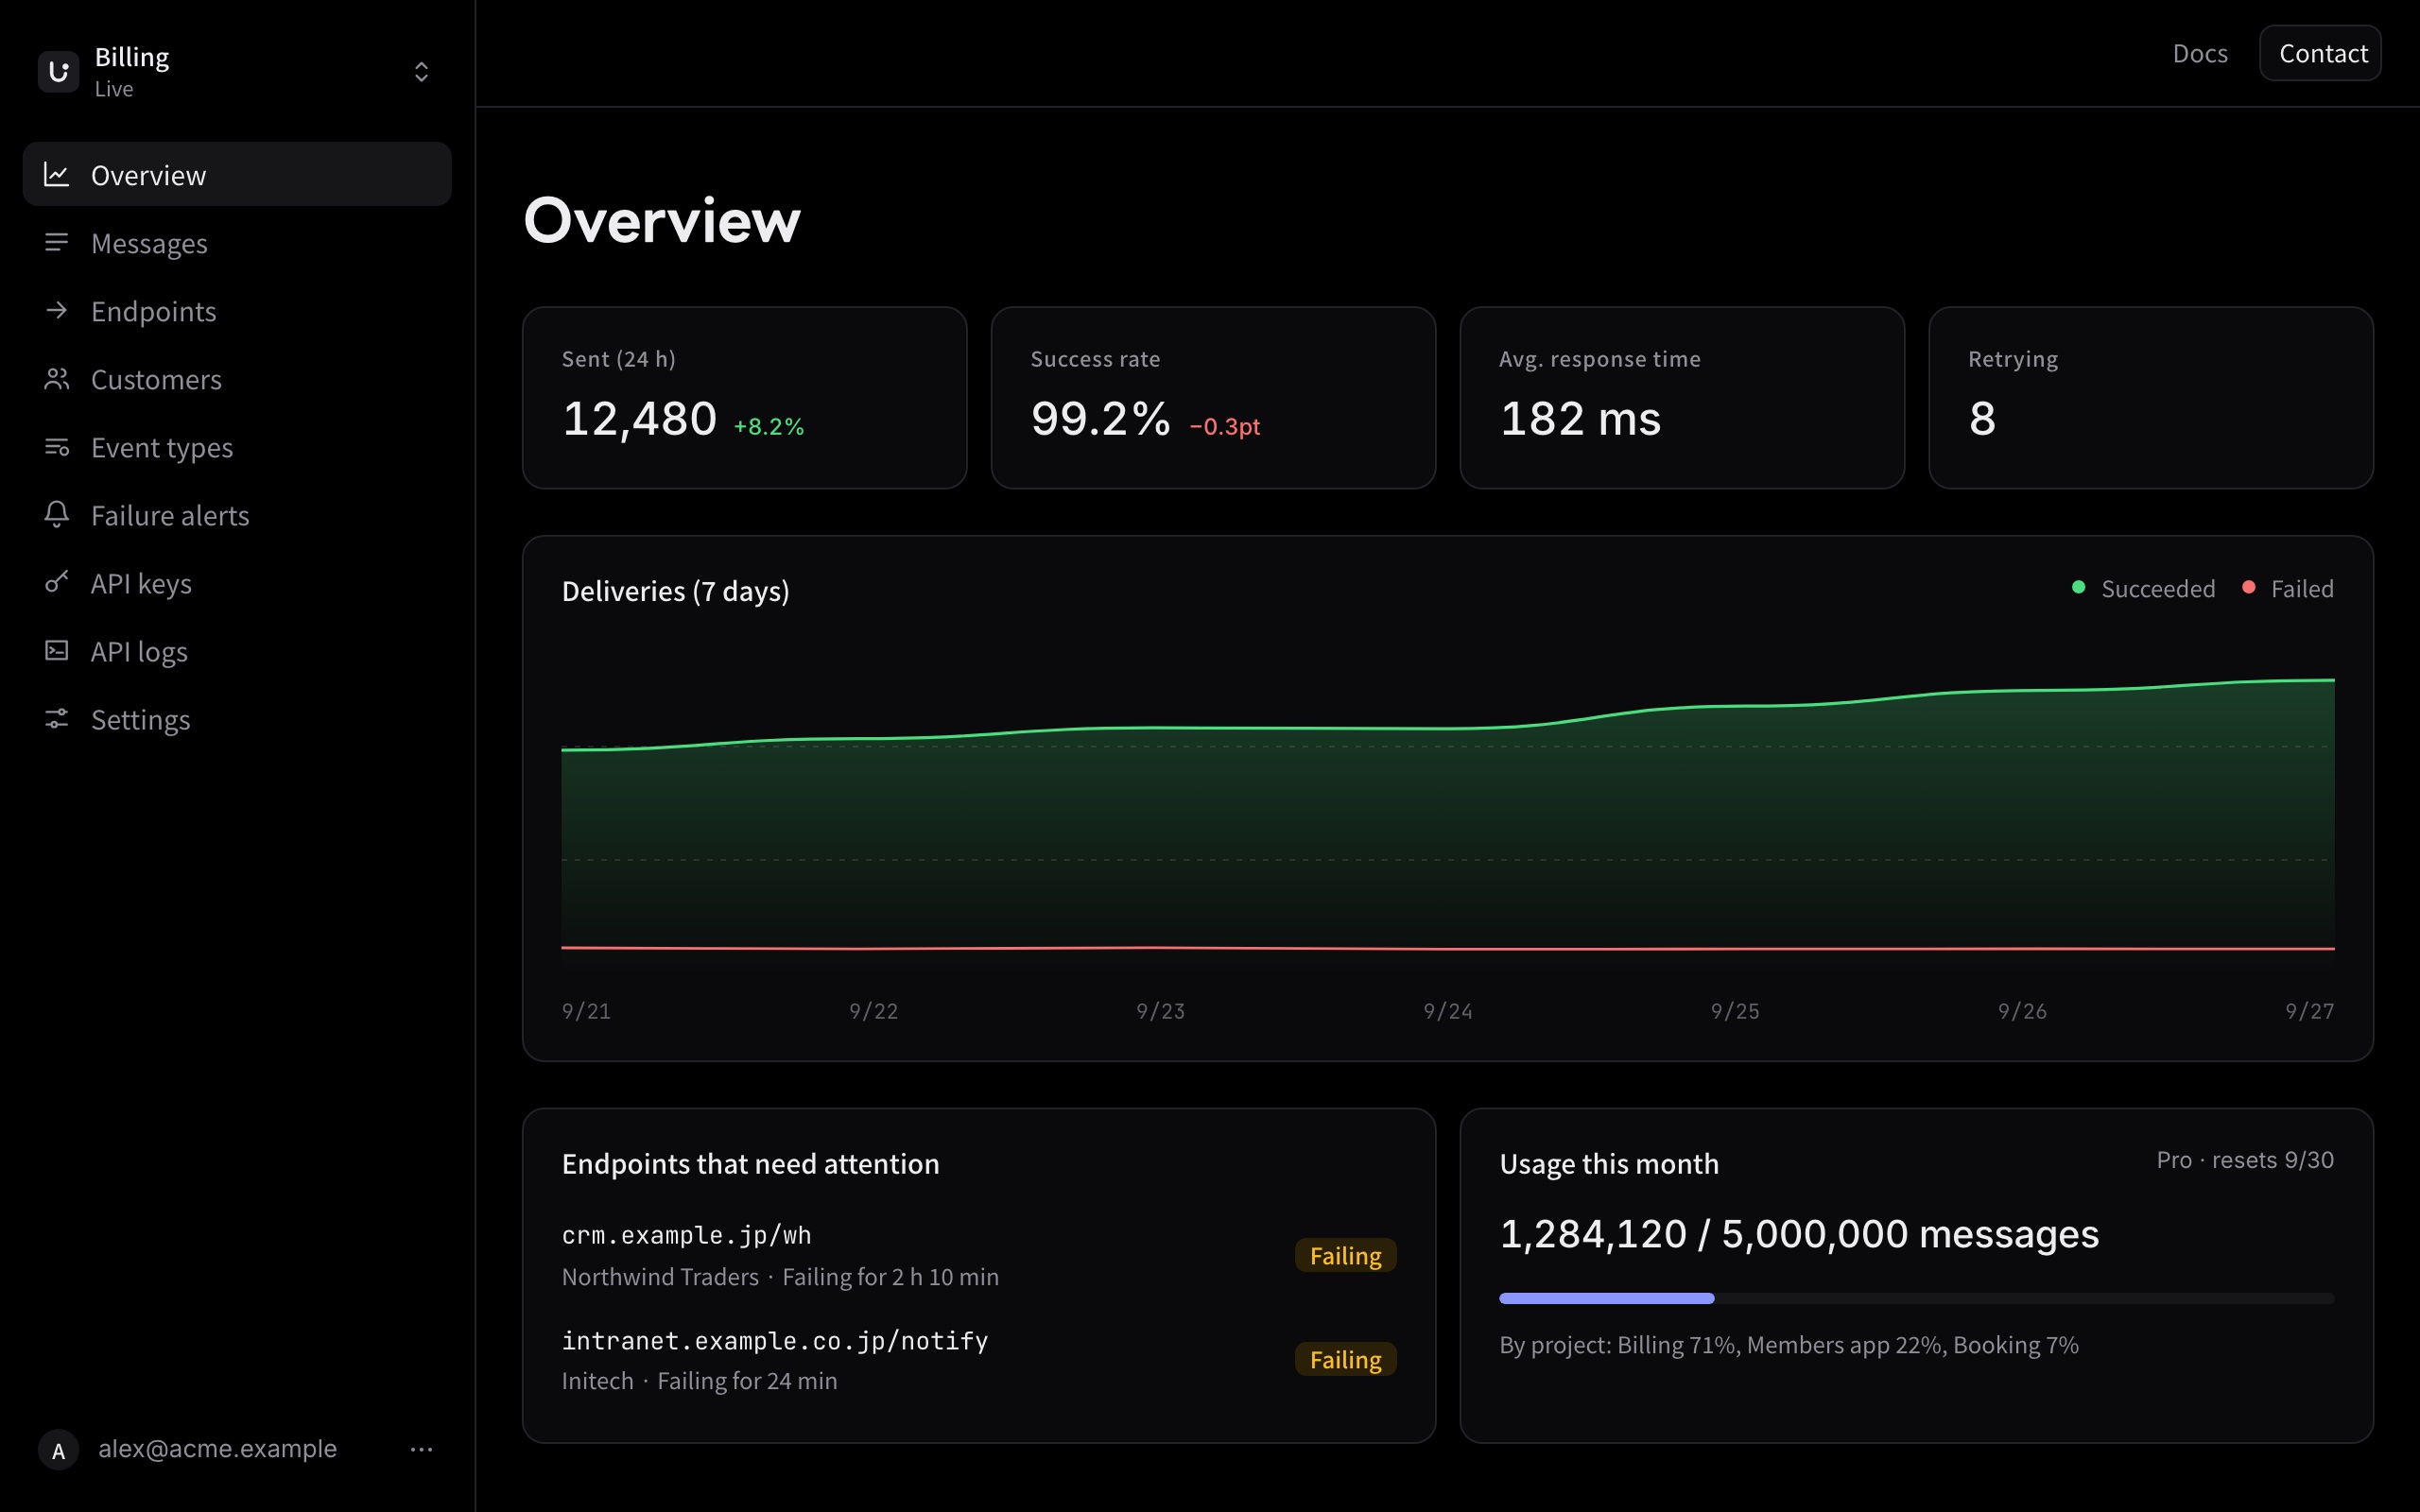Open account menu via three dots
The height and width of the screenshot is (1512, 2420).
point(421,1449)
